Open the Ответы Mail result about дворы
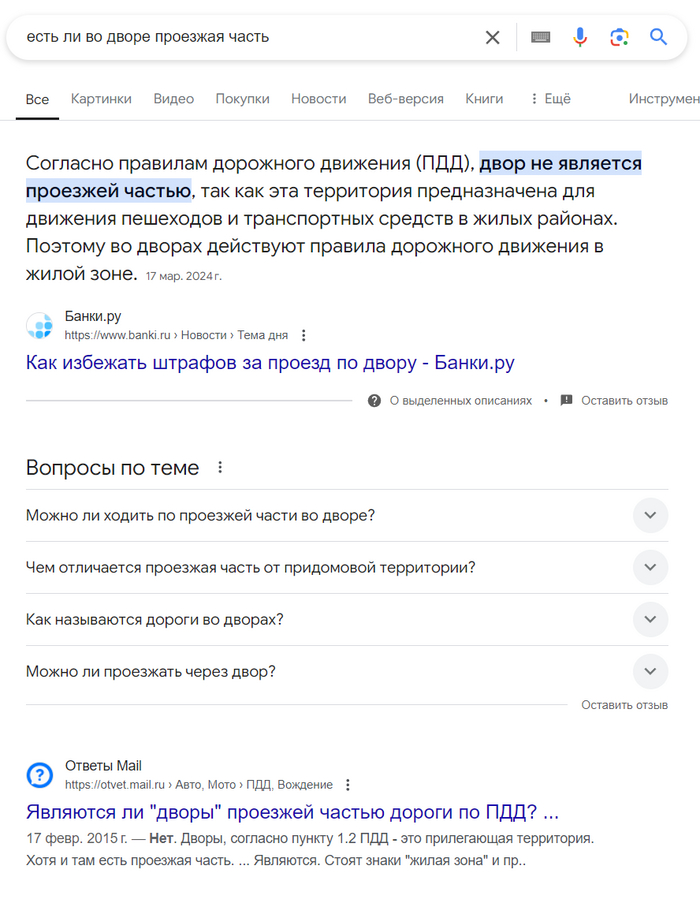Screen dimensions: 700x903 point(292,811)
